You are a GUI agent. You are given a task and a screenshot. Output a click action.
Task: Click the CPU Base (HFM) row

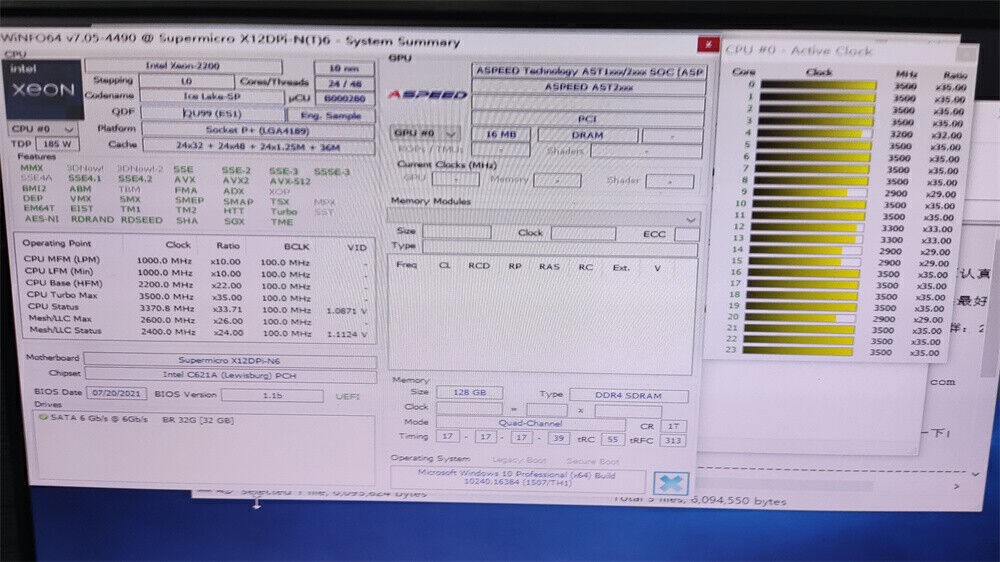[x=196, y=285]
